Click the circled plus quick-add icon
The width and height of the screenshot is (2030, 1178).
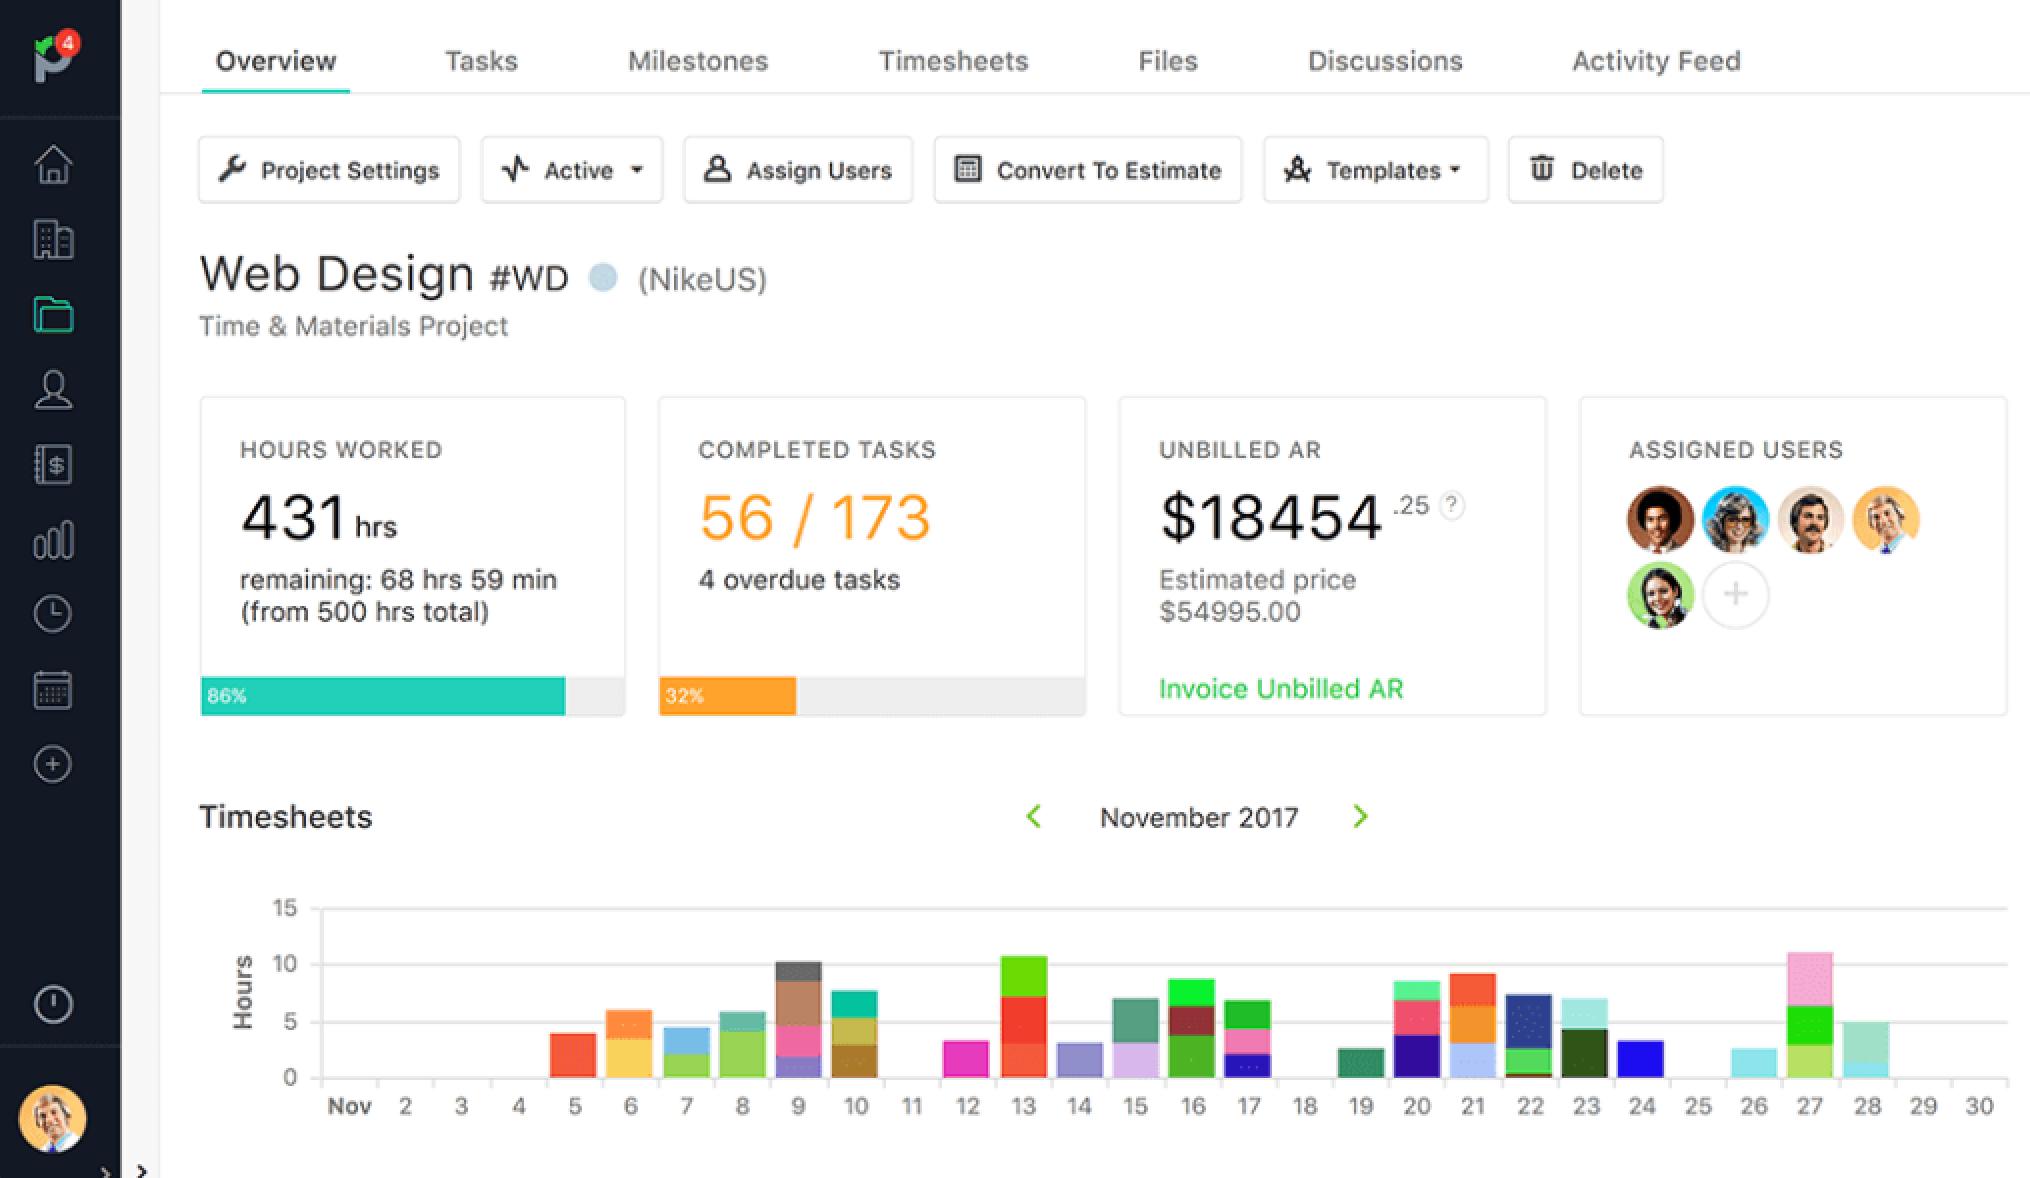(53, 765)
